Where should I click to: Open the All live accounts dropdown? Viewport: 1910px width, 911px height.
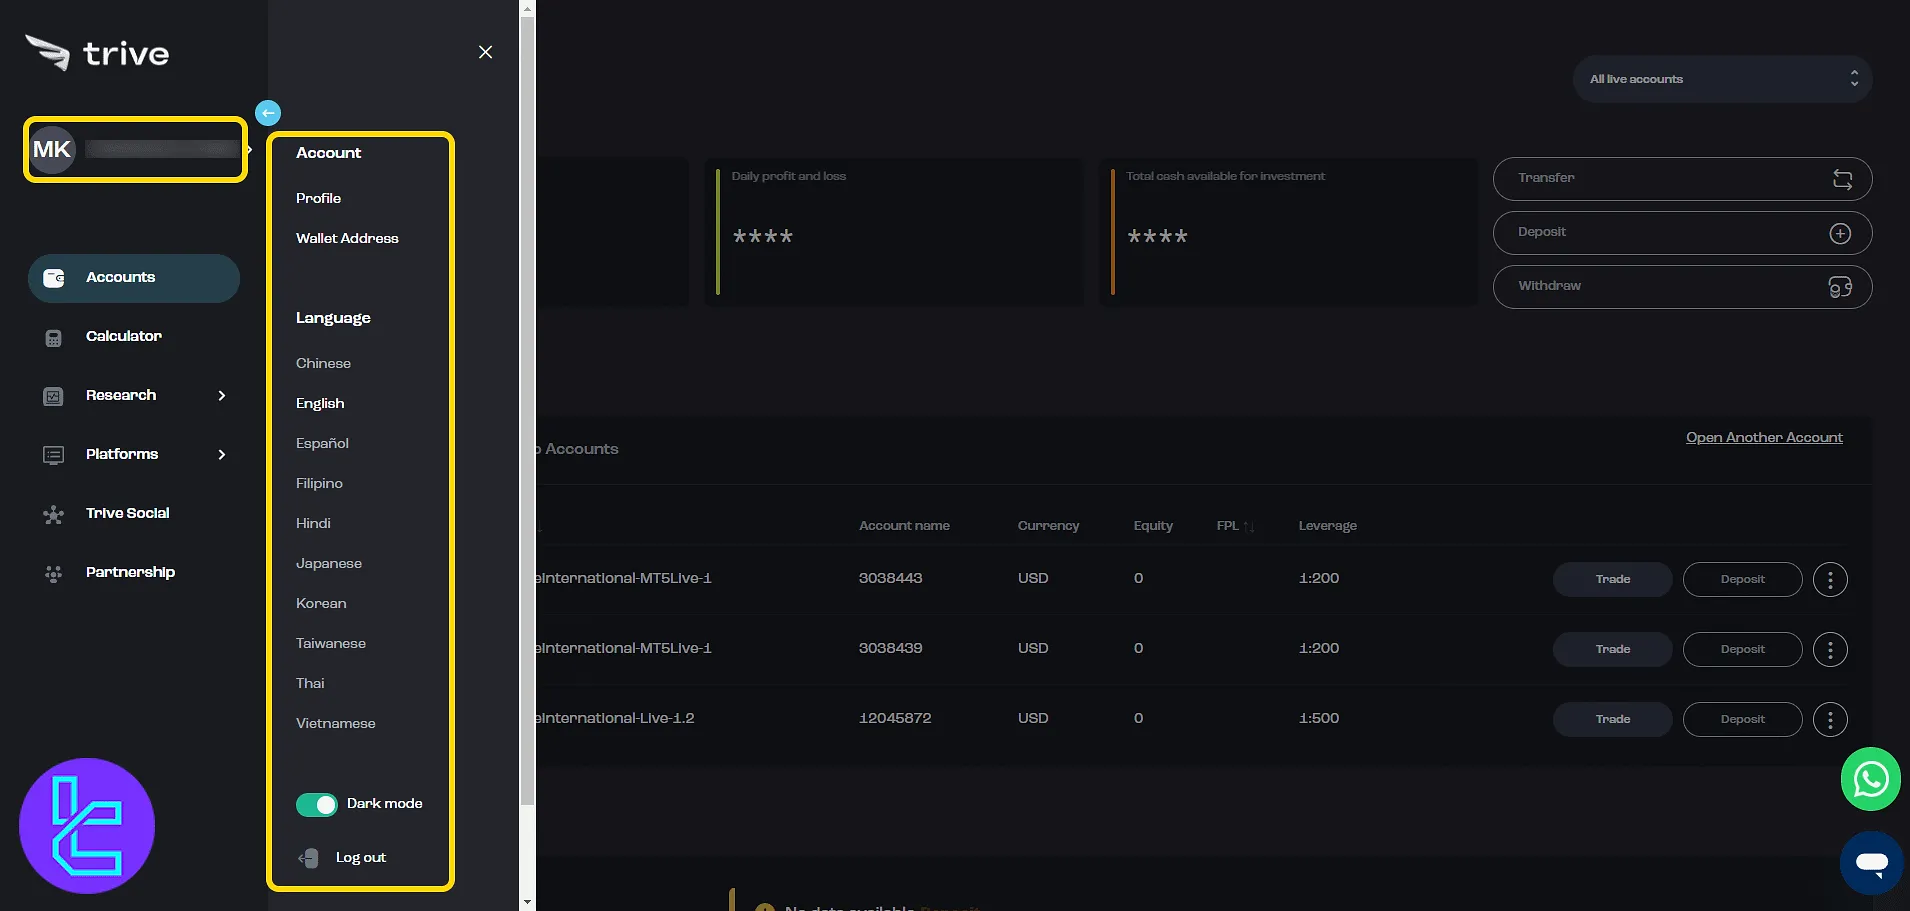pyautogui.click(x=1722, y=79)
